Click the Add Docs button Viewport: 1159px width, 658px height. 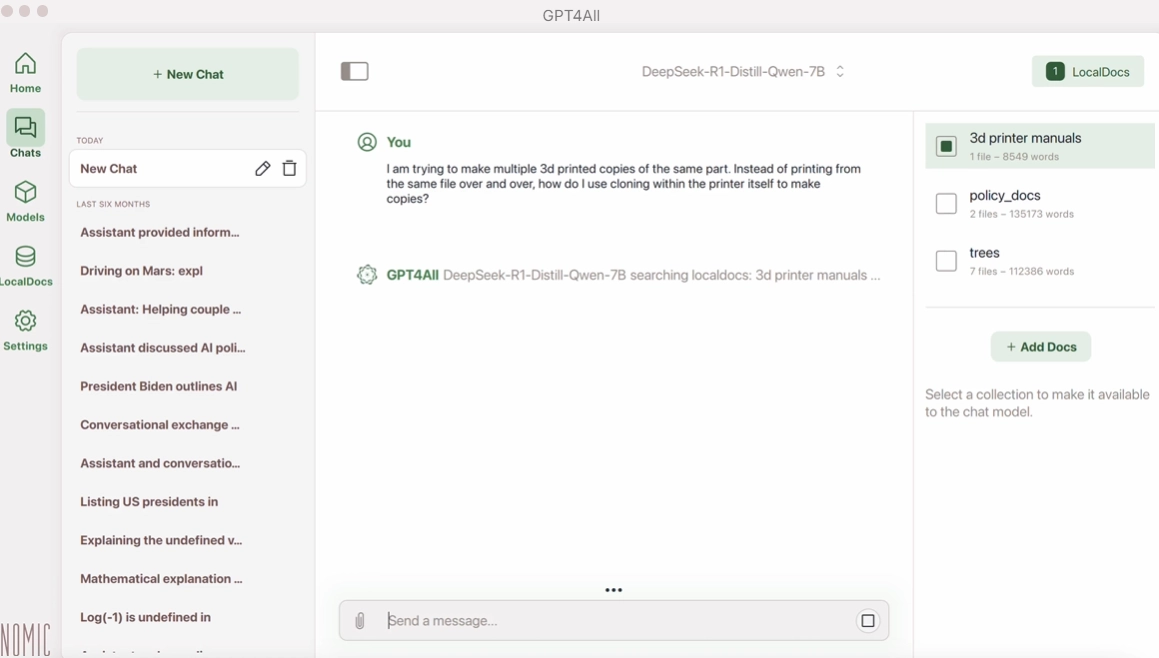(1041, 347)
